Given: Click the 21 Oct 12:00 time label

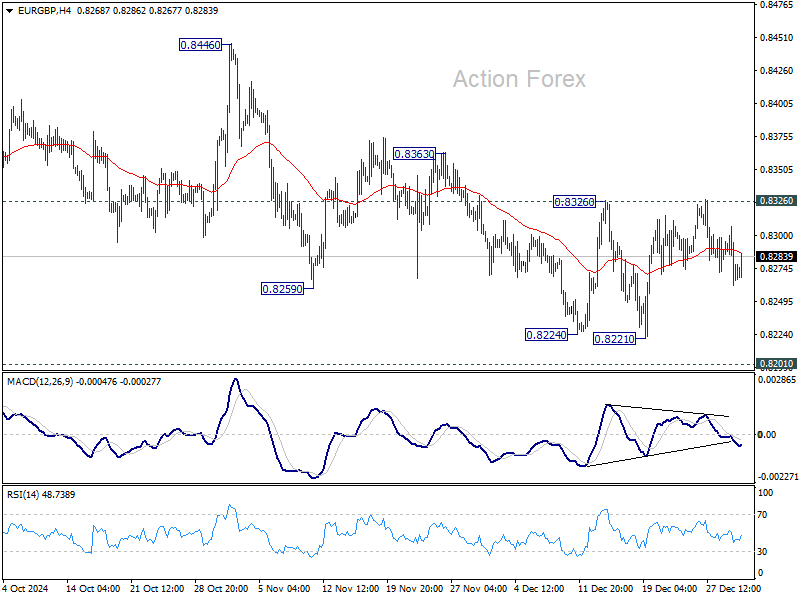Looking at the screenshot, I should click(x=157, y=588).
